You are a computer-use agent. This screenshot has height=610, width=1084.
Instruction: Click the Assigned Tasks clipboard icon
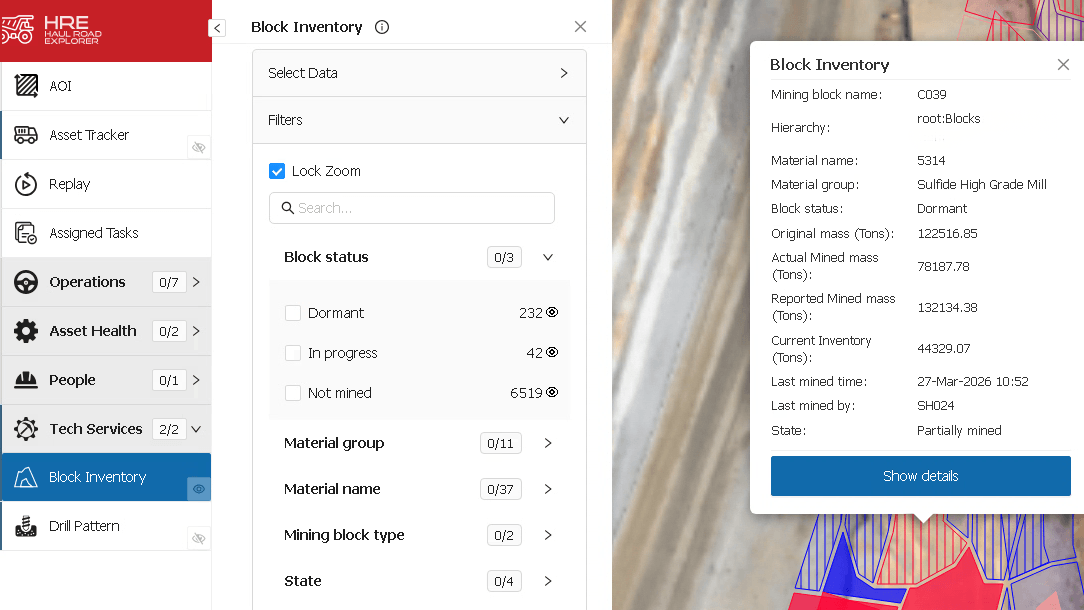click(x=26, y=233)
